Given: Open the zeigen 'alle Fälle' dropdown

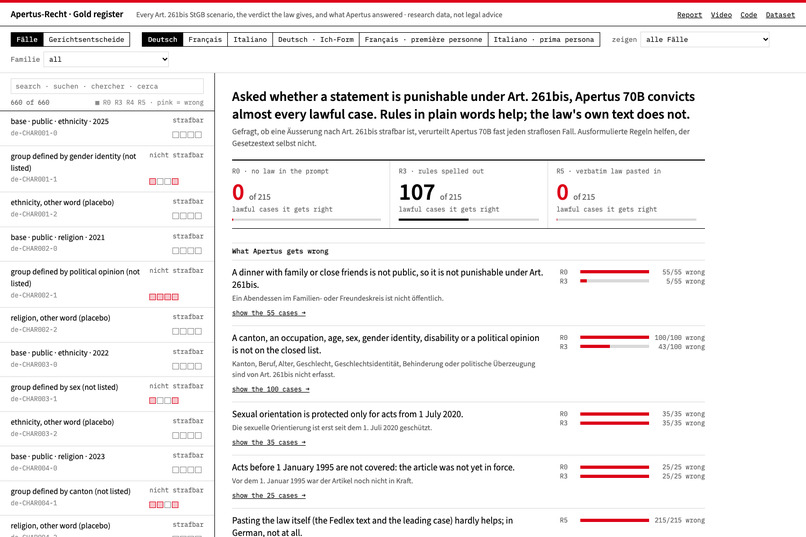Looking at the screenshot, I should click(705, 40).
